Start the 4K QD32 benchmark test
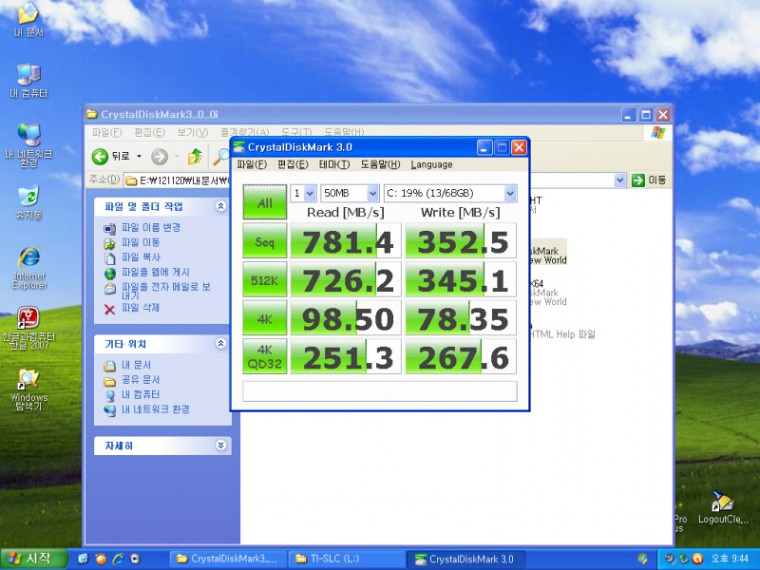Viewport: 760px width, 570px height. pos(264,357)
